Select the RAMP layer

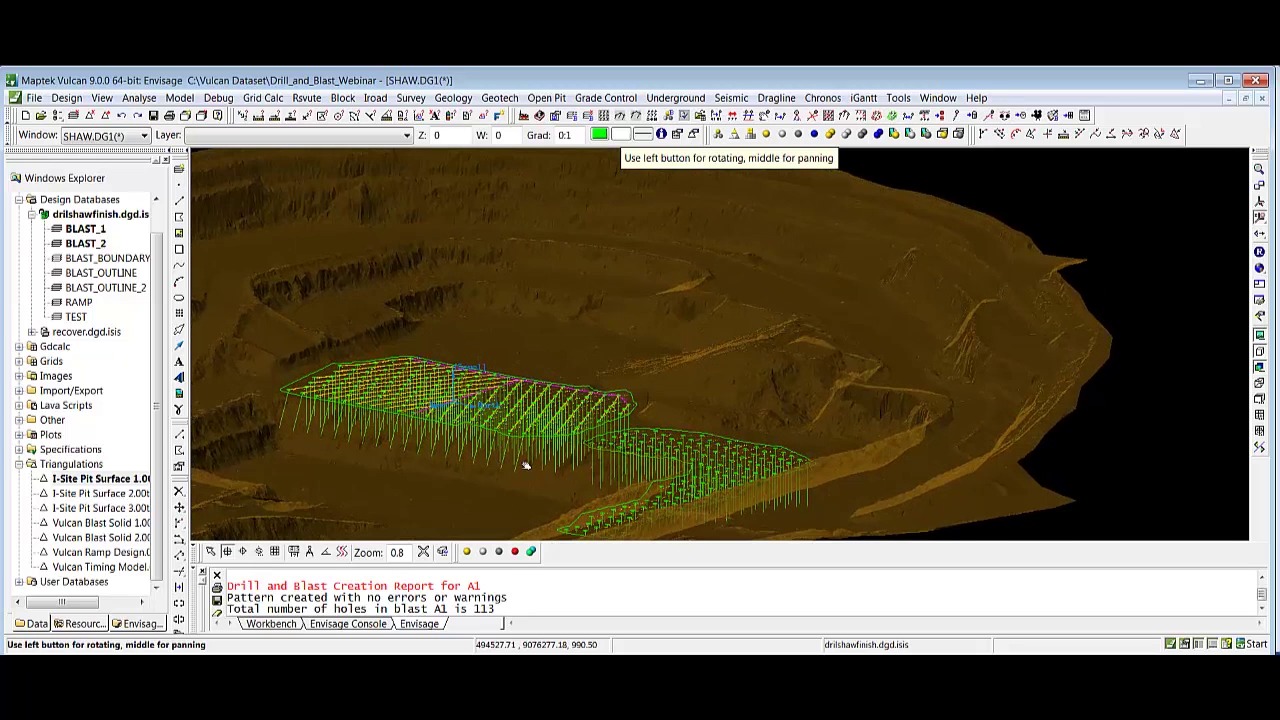tap(78, 302)
